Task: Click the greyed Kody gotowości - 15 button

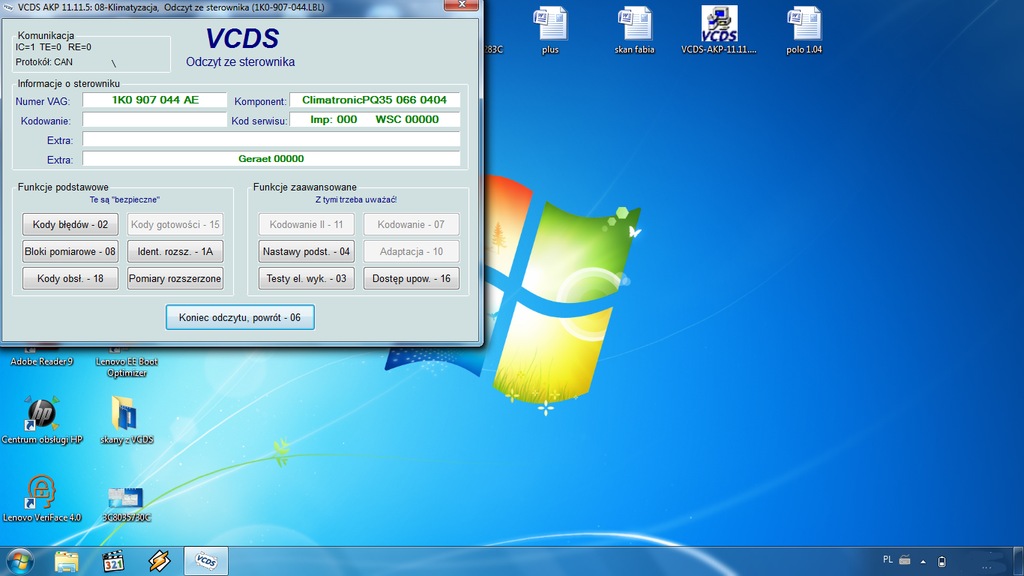Action: pyautogui.click(x=175, y=225)
